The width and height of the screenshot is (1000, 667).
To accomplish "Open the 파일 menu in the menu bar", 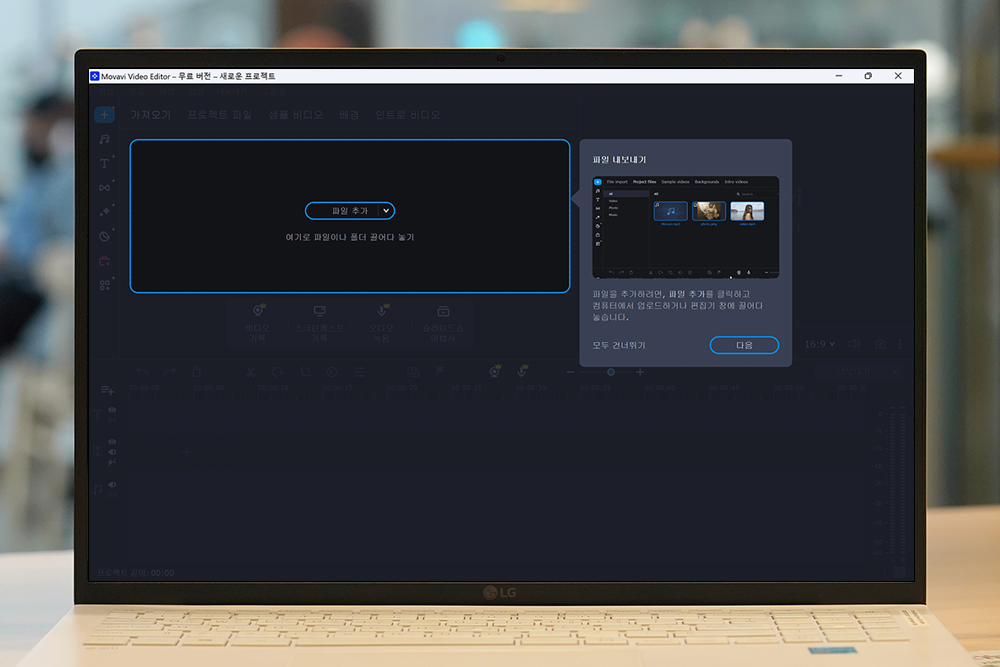I will click(x=106, y=92).
